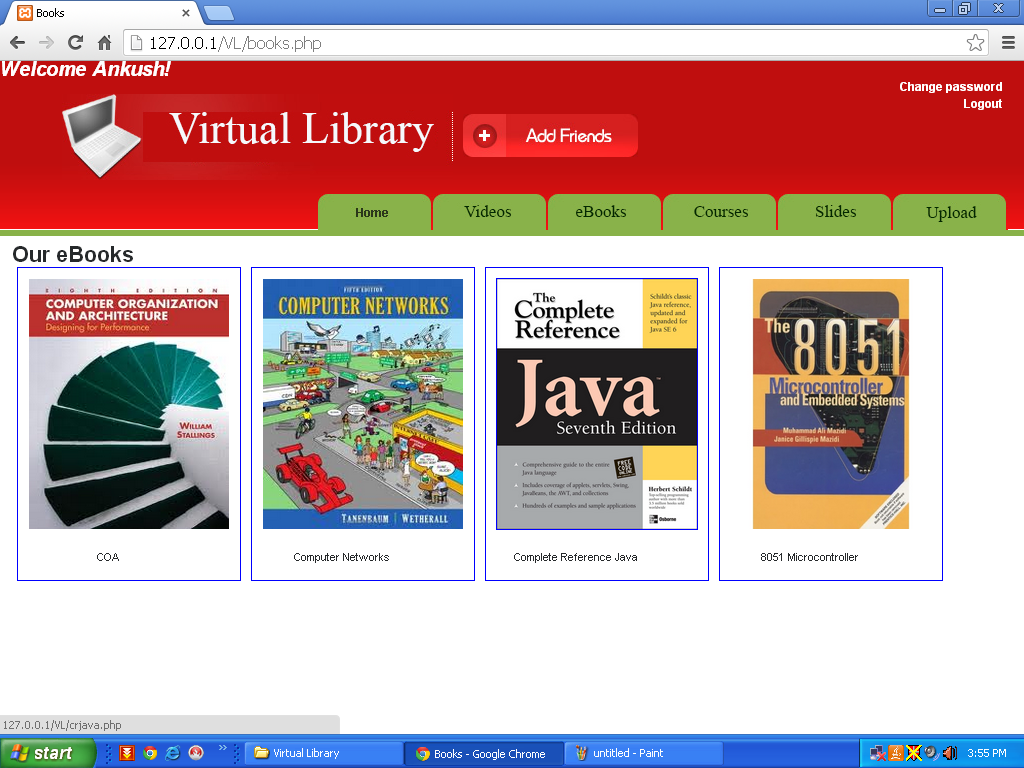Viewport: 1024px width, 768px height.
Task: Click the XAMPP tray icon
Action: 914,754
